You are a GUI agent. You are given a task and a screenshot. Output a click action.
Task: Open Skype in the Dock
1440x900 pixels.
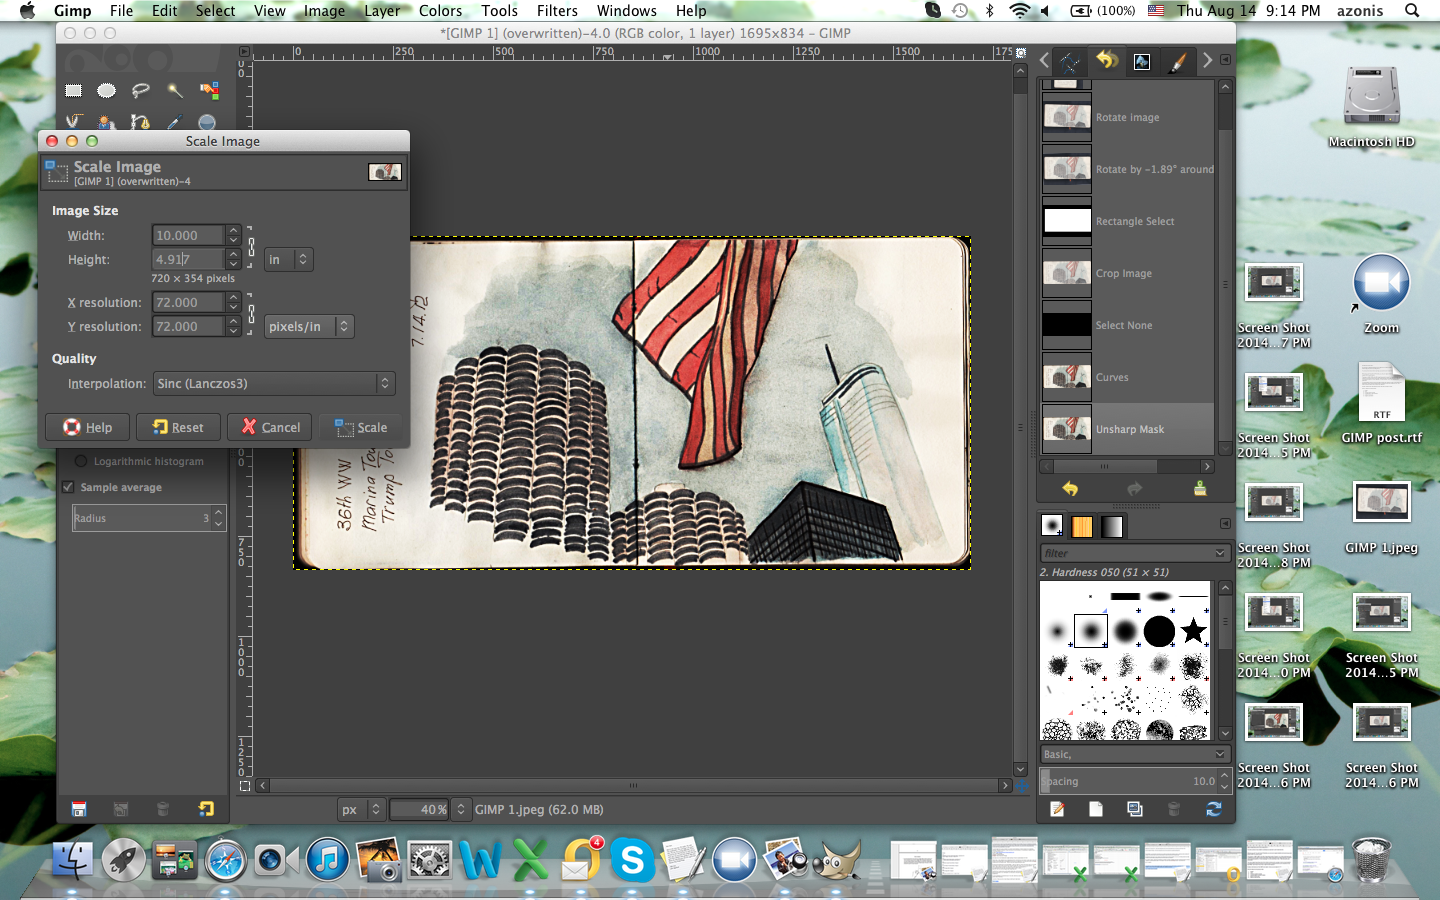click(x=633, y=860)
